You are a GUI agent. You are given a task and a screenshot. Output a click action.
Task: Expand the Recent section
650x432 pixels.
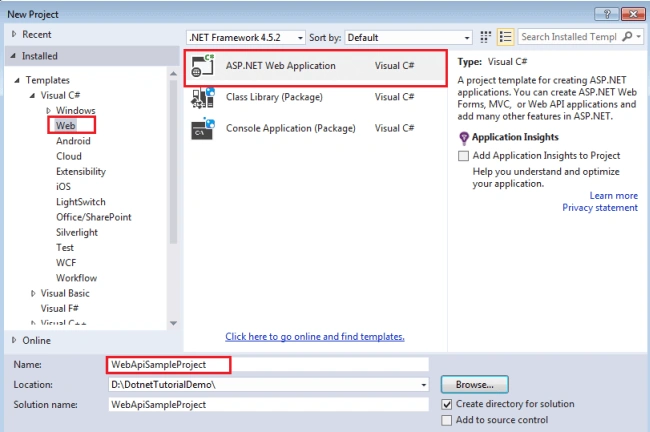14,34
